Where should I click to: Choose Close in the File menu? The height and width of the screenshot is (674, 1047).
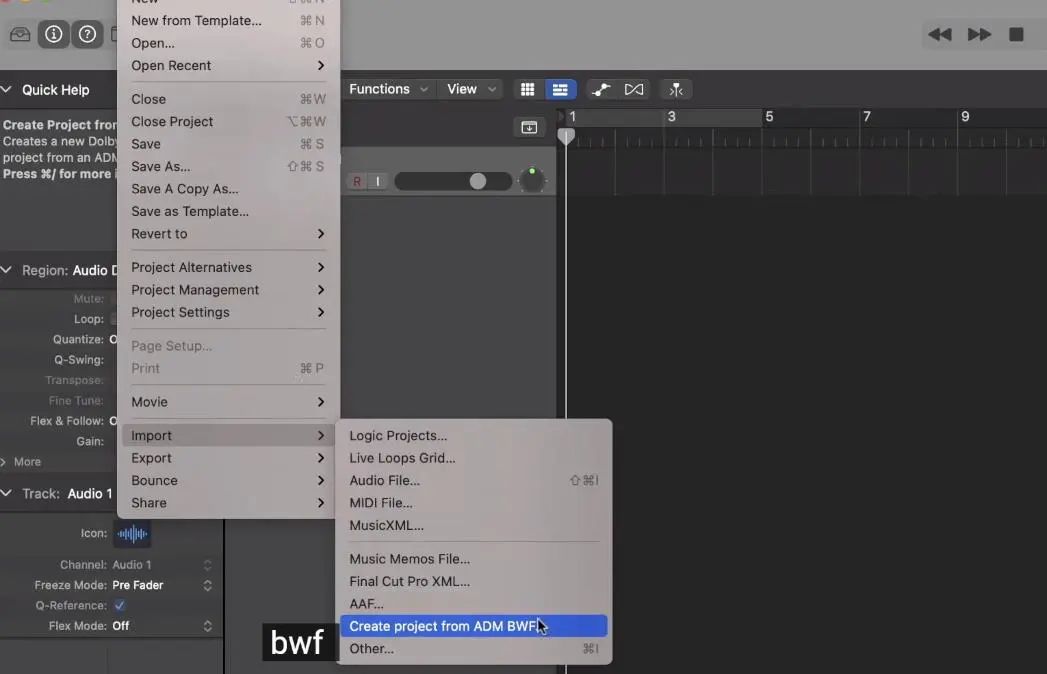pyautogui.click(x=228, y=99)
